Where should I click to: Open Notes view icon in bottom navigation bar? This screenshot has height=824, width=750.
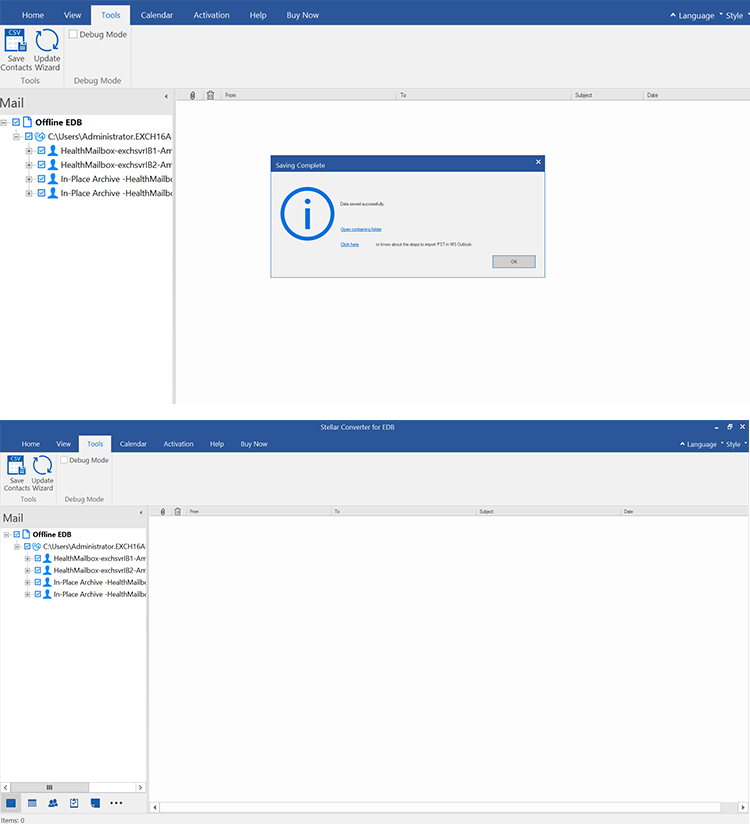coord(95,802)
